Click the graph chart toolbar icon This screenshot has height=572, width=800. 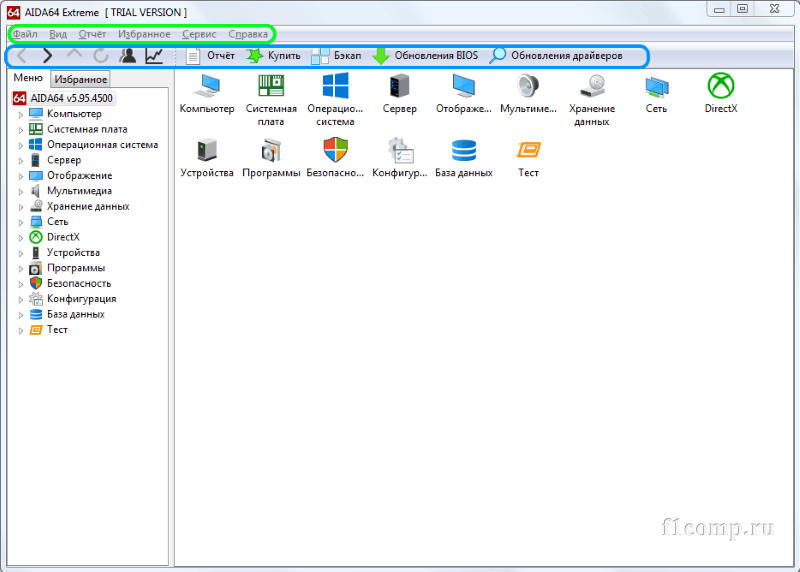pyautogui.click(x=154, y=55)
